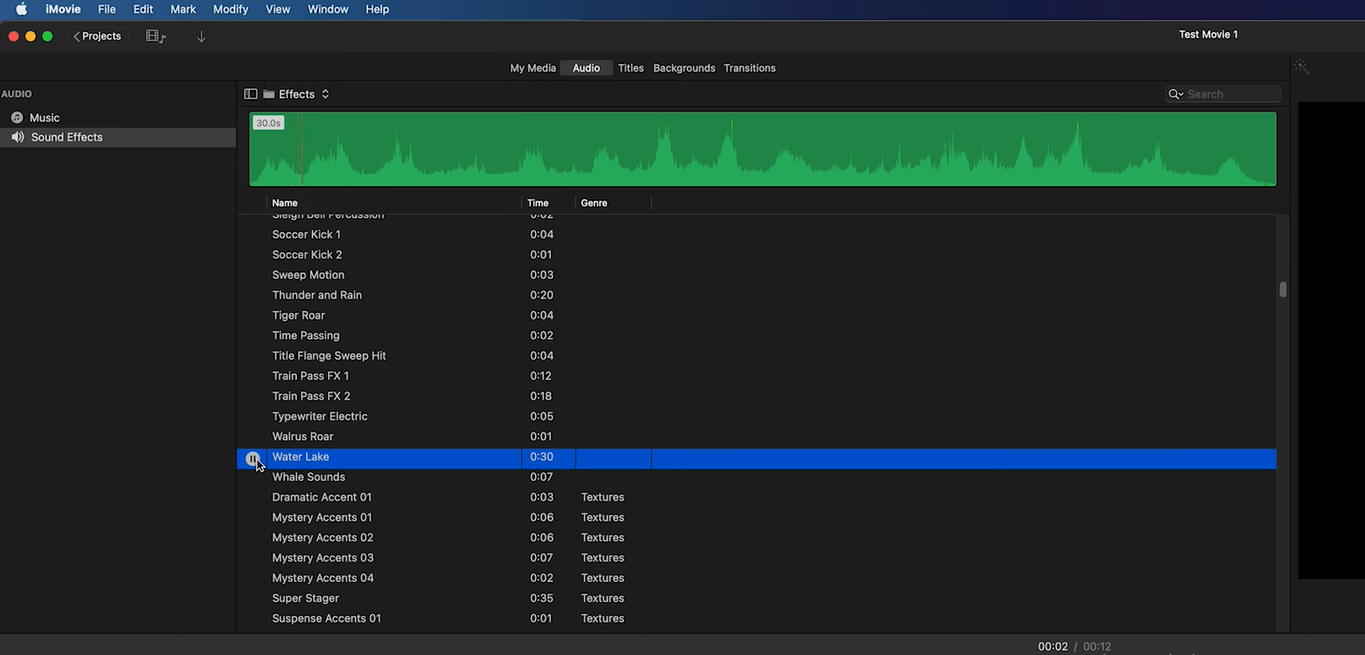
Task: Click the magic wand enhance icon
Action: (1301, 67)
